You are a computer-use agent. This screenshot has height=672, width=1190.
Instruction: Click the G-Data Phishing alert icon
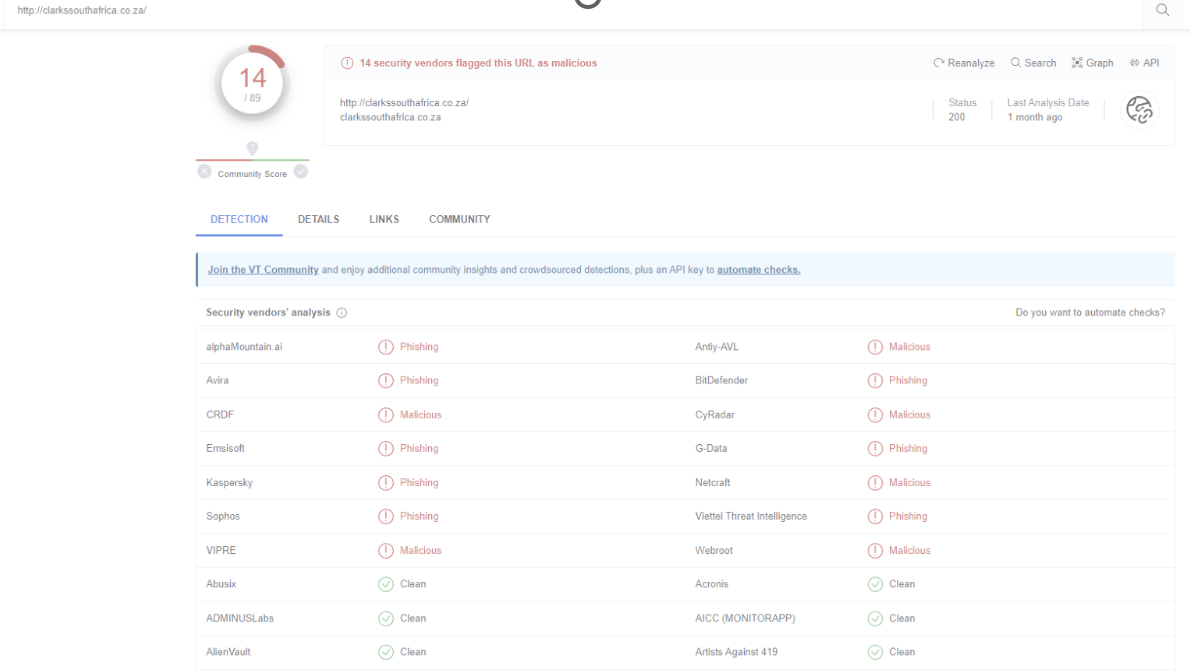click(875, 449)
